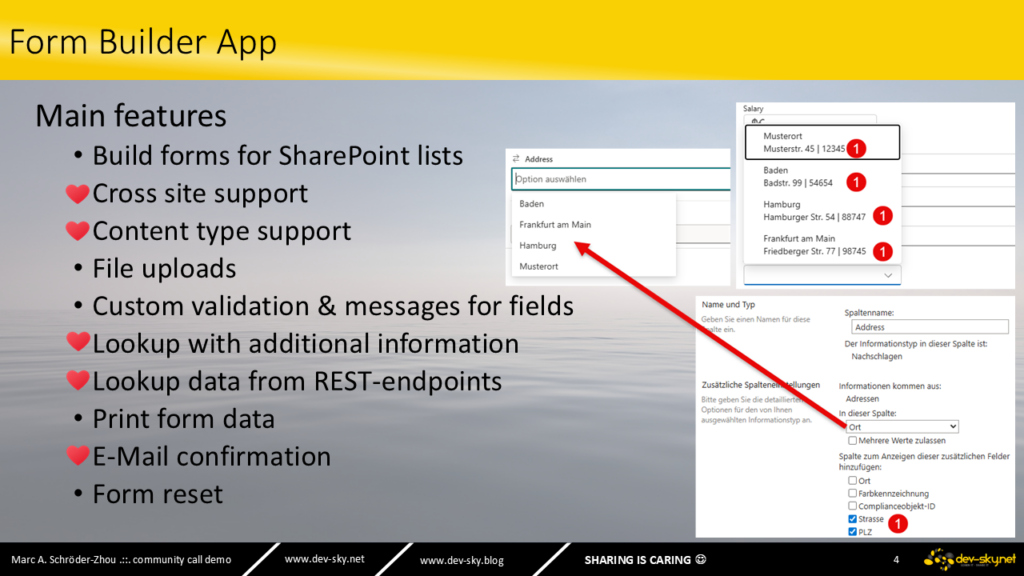The image size is (1024, 576).
Task: Choose Frankfurt am Main in the option list
Action: 555,225
